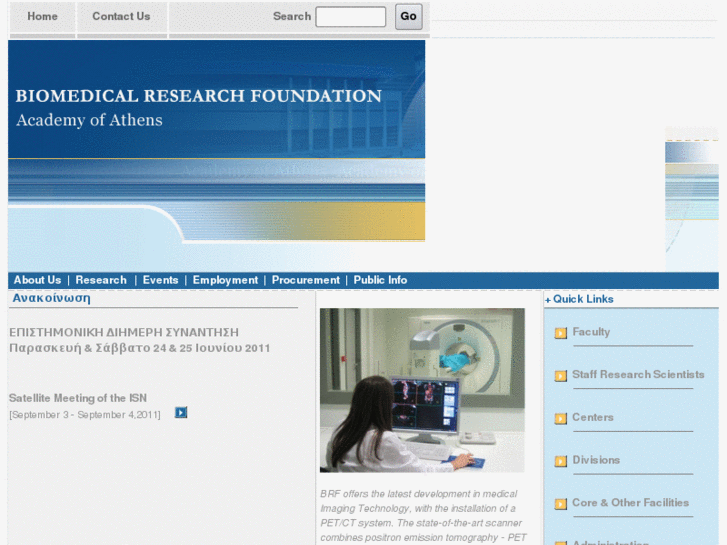Click the Go search button

(x=408, y=17)
